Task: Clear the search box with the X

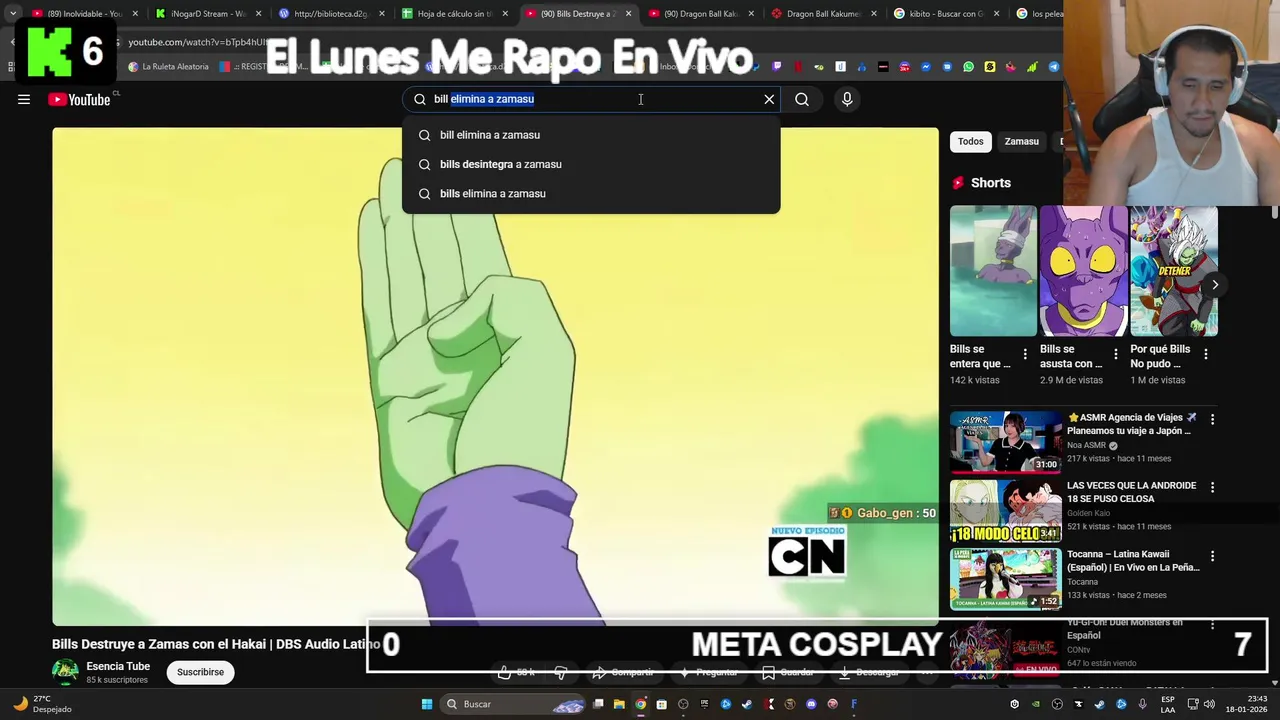Action: click(x=769, y=99)
